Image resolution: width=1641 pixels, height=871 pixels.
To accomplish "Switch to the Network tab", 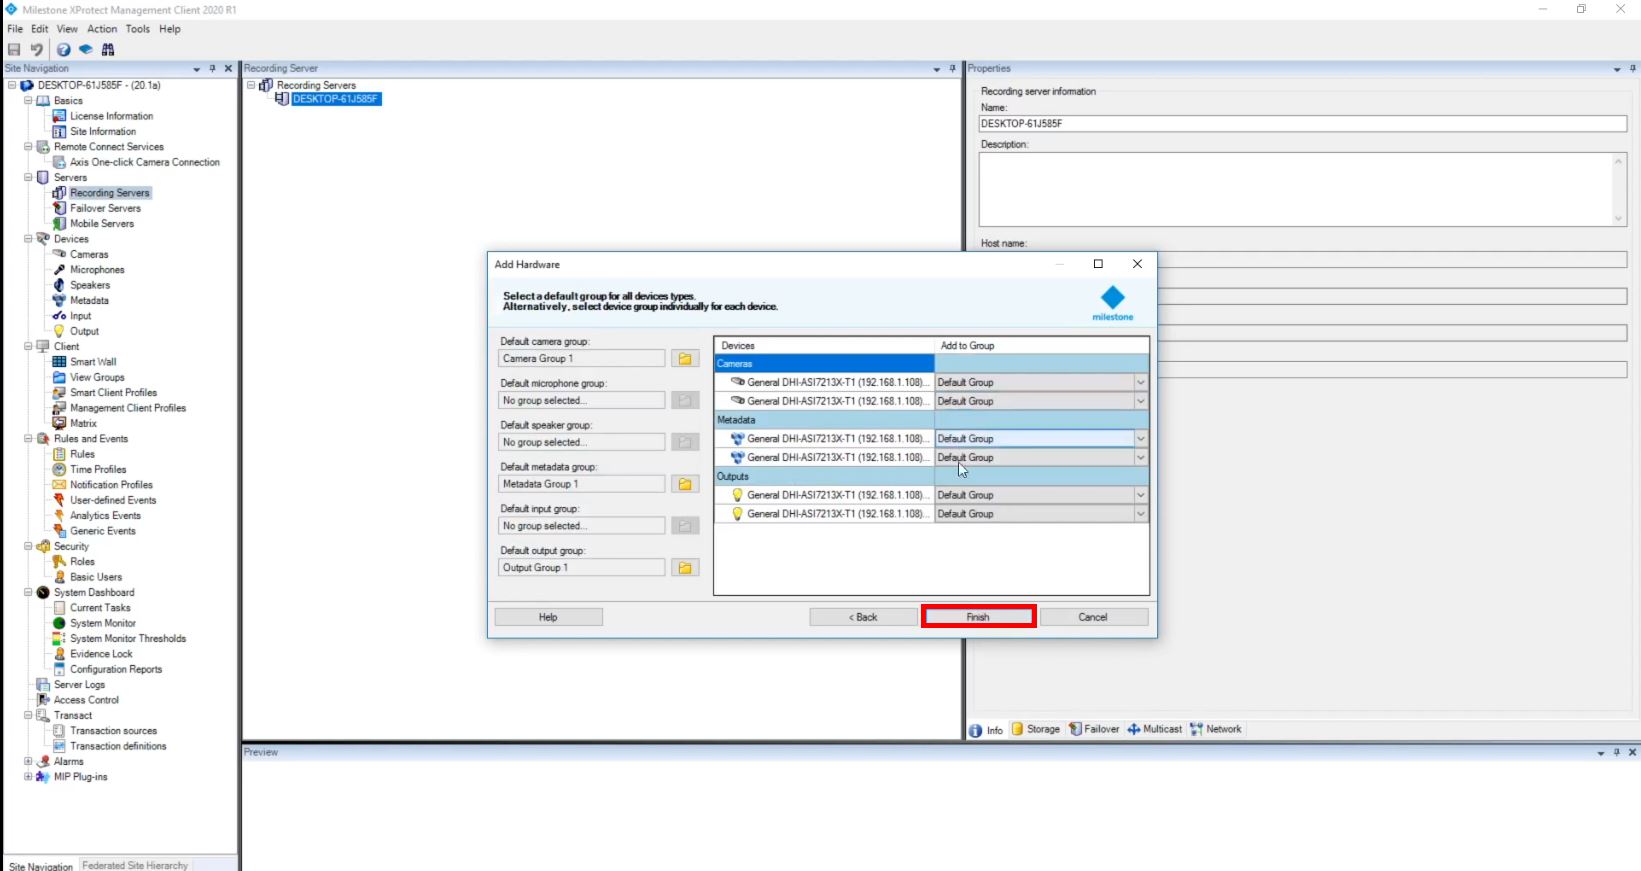I will click(1216, 730).
